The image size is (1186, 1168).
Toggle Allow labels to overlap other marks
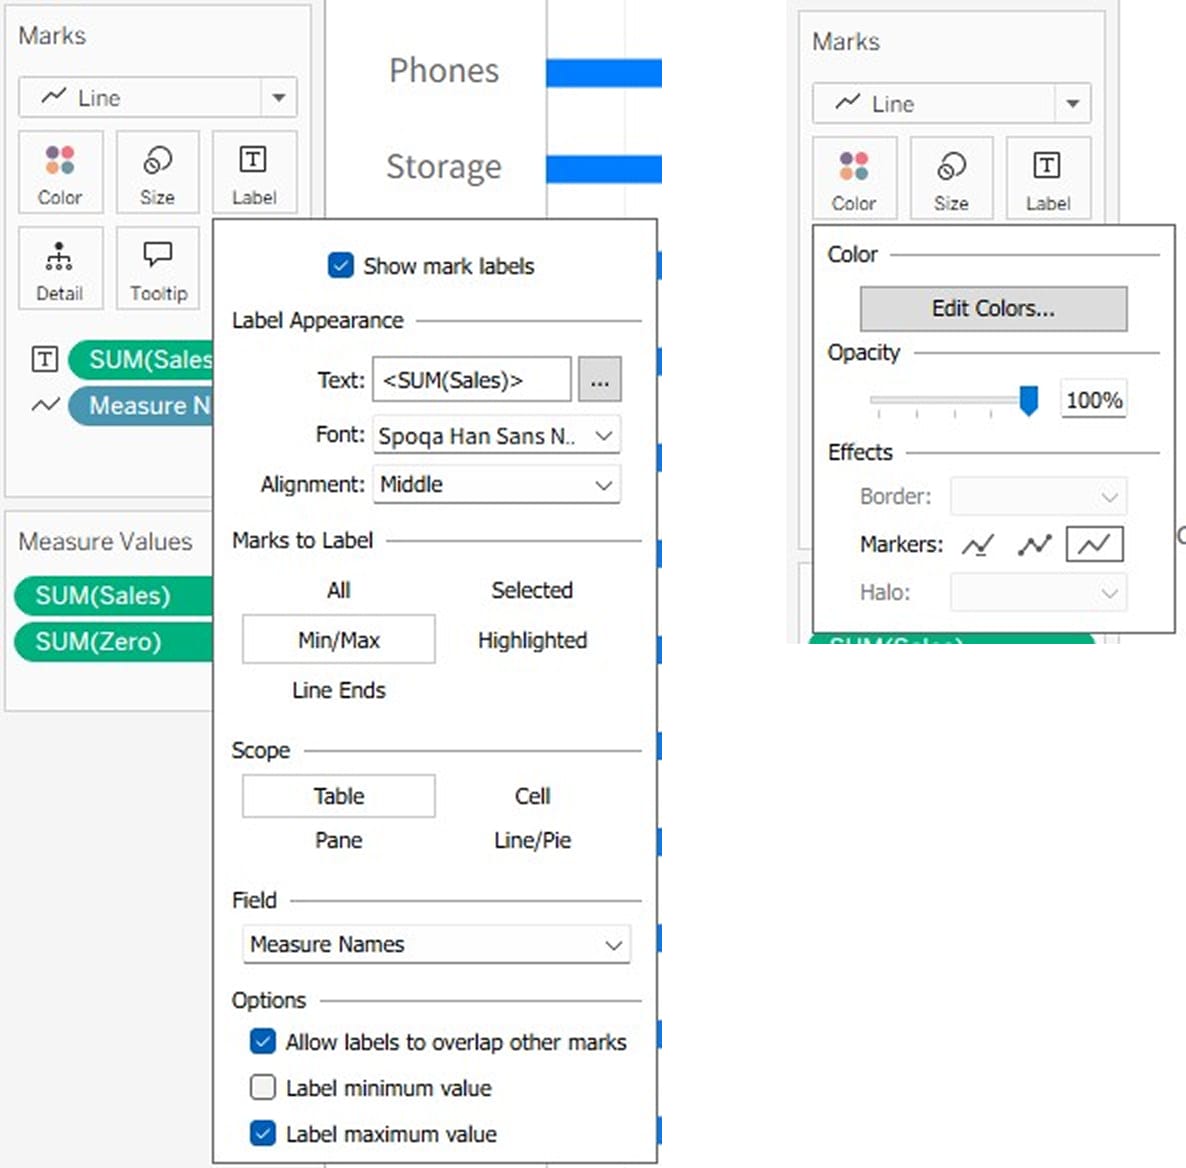(x=263, y=1042)
